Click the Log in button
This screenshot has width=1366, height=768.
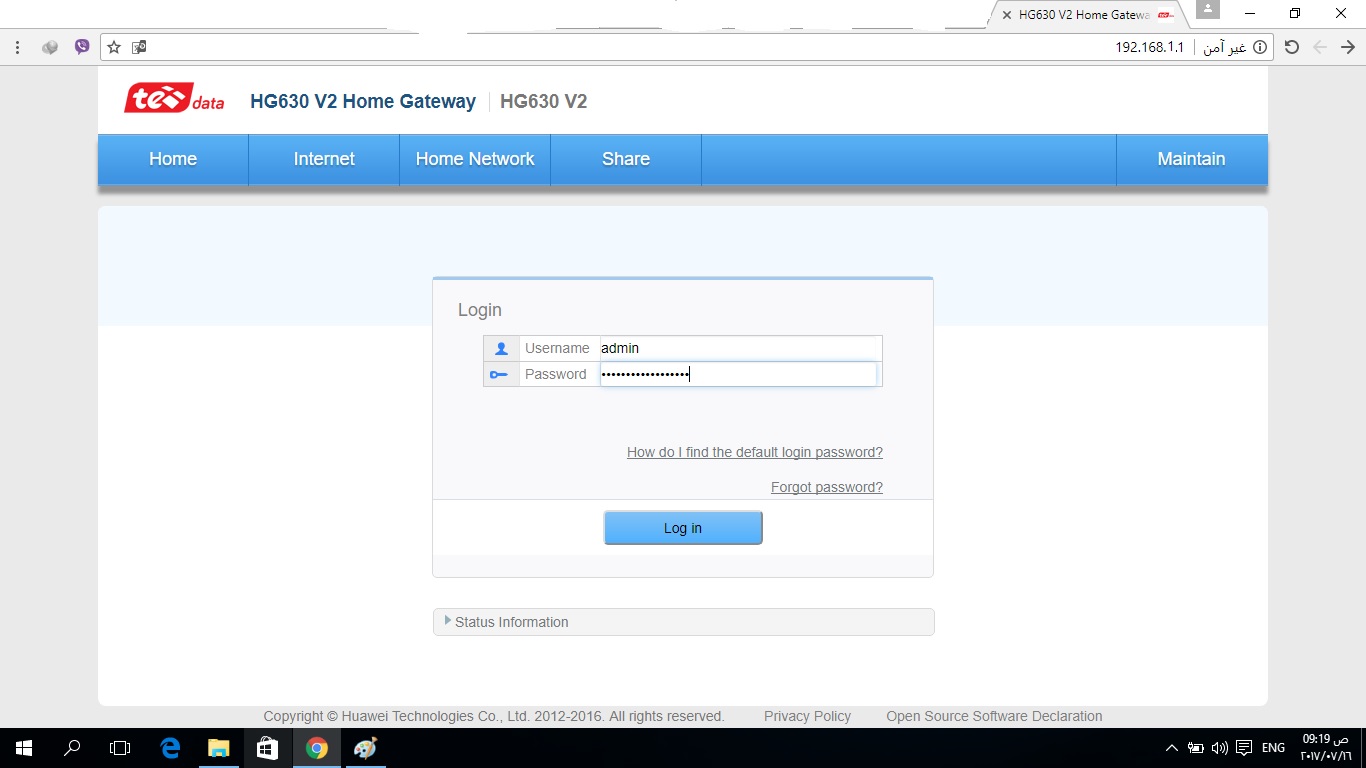[x=683, y=528]
